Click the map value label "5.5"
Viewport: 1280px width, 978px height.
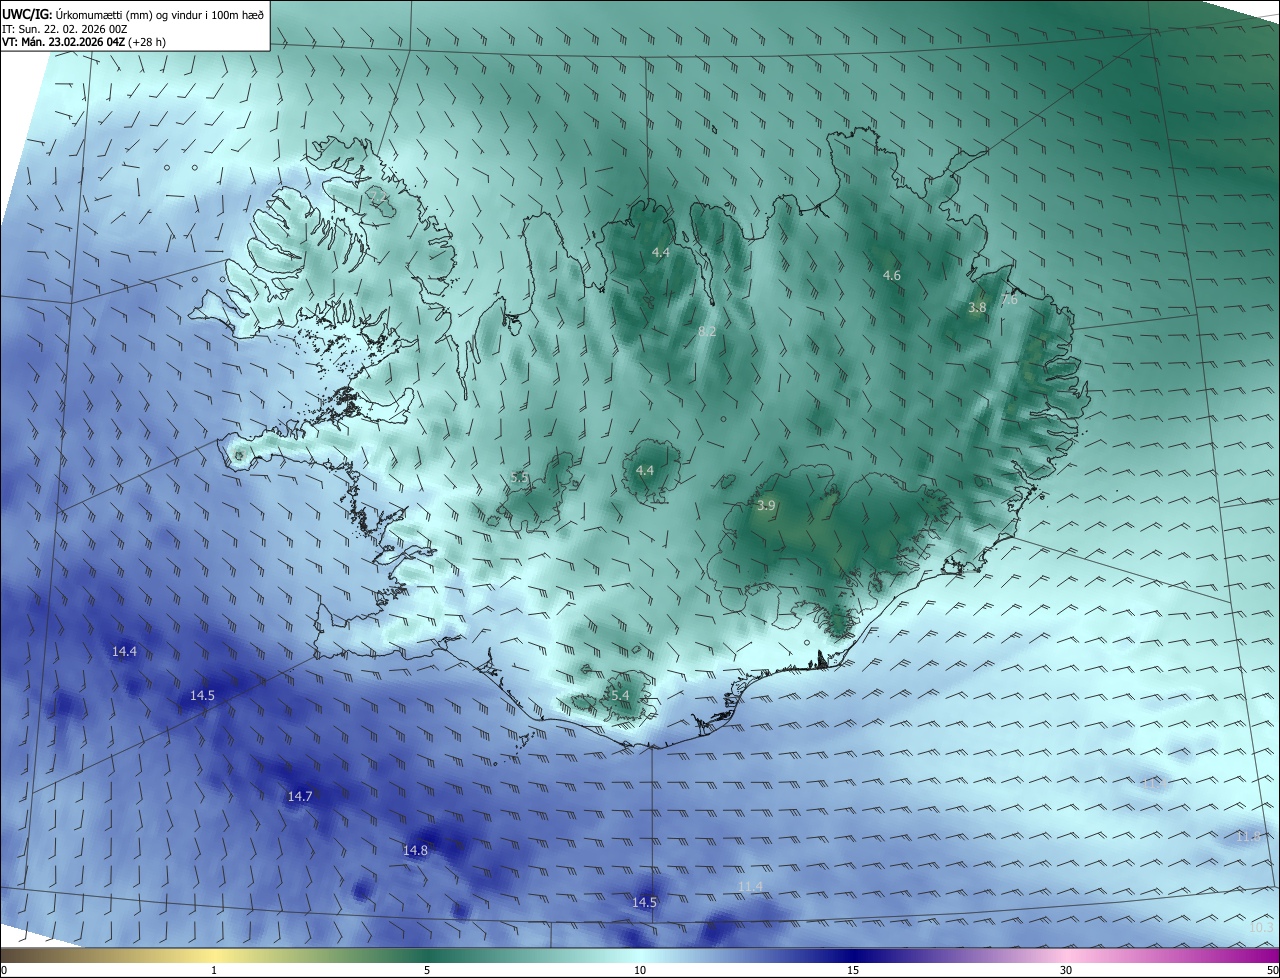(519, 478)
